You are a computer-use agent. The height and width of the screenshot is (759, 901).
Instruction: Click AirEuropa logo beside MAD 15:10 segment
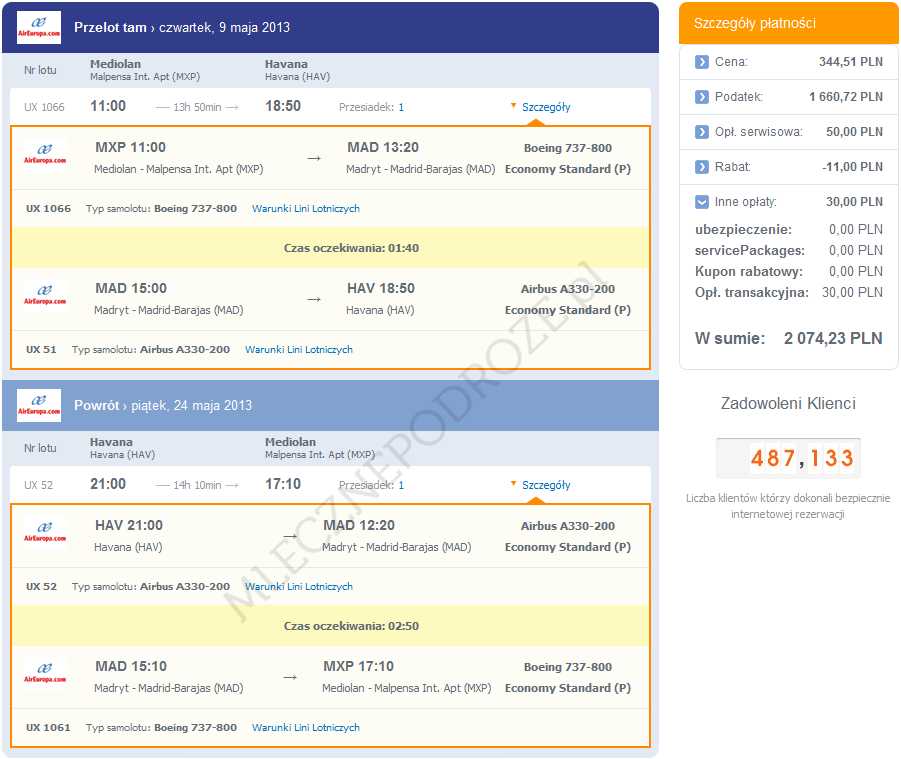(x=45, y=673)
